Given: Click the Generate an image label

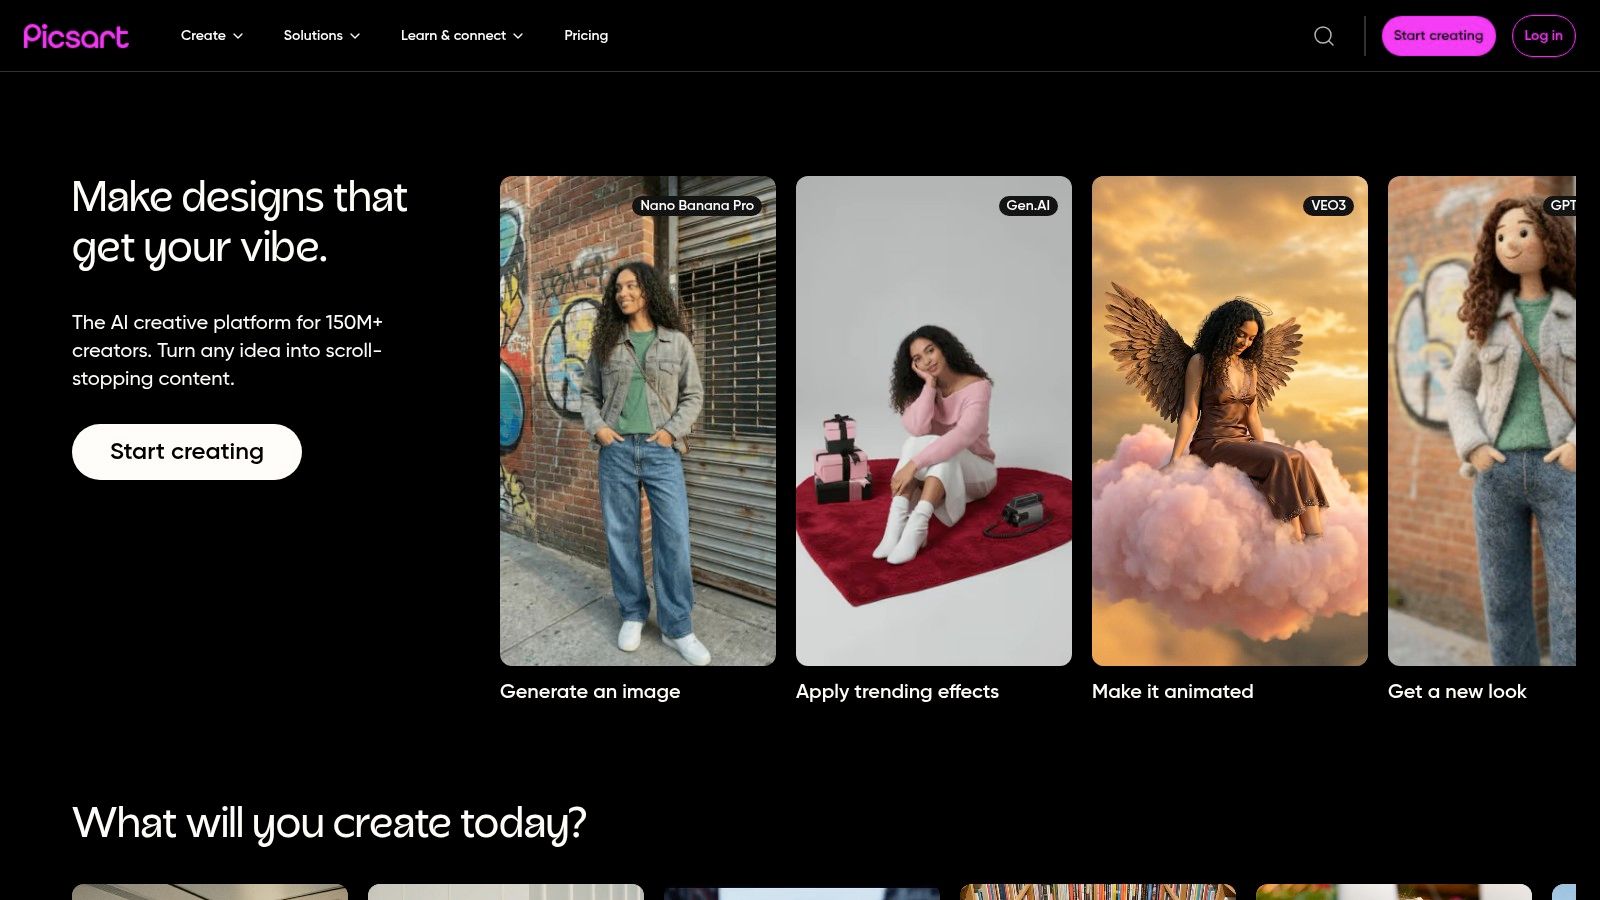Looking at the screenshot, I should coord(590,691).
